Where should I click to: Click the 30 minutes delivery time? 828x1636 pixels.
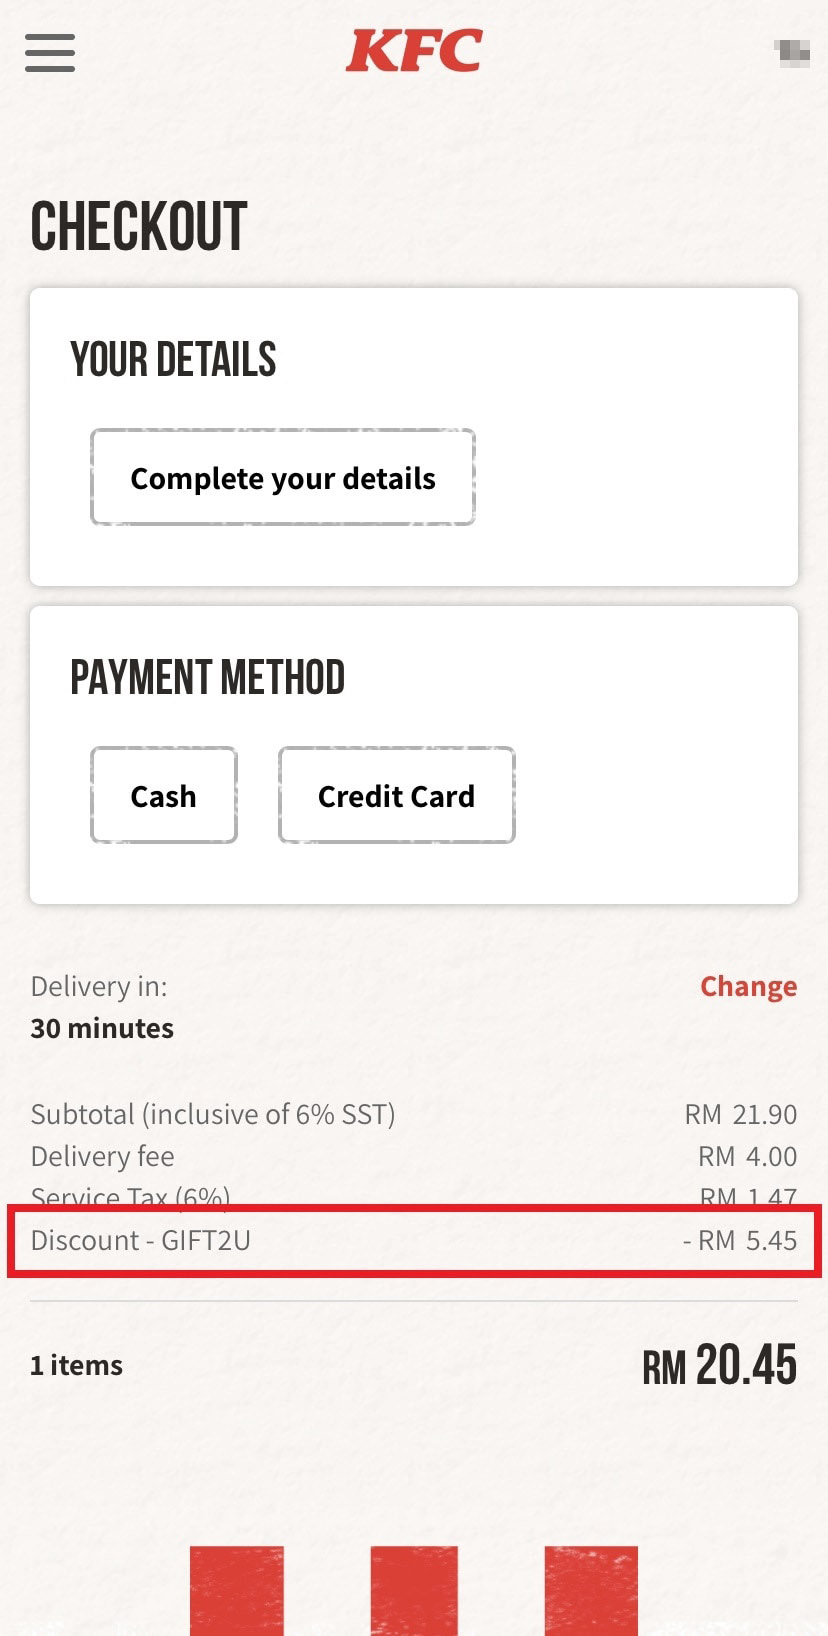pyautogui.click(x=102, y=1028)
